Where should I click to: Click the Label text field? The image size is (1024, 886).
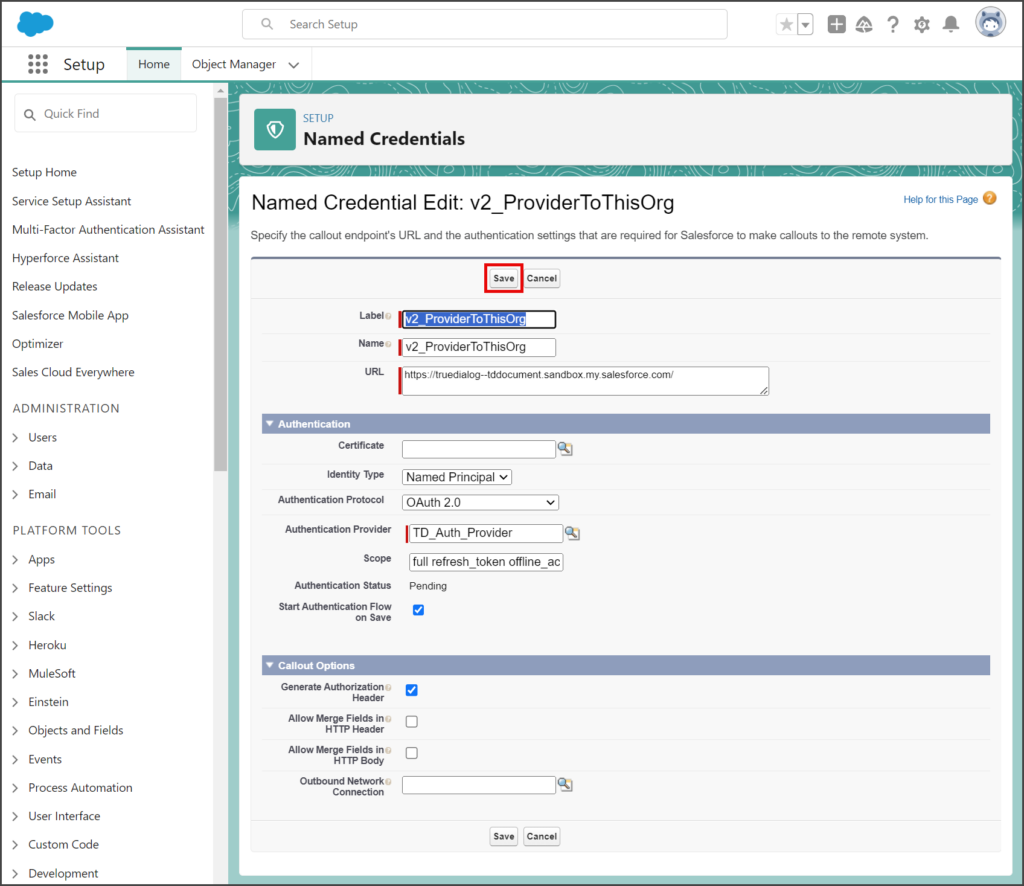479,319
